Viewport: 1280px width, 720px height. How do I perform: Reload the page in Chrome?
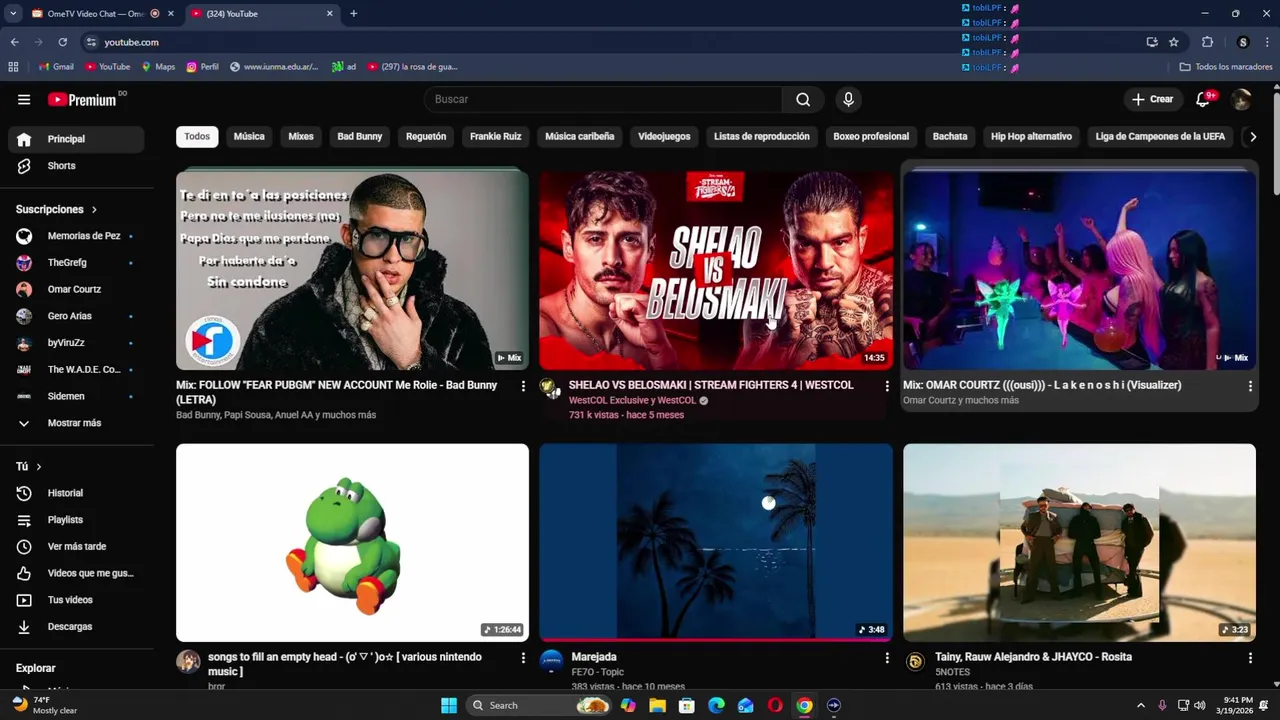(62, 42)
